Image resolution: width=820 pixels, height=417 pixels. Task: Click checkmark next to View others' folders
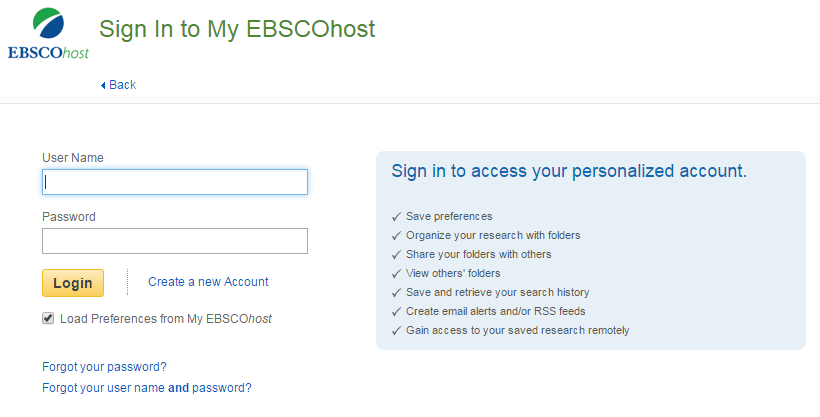pos(397,274)
